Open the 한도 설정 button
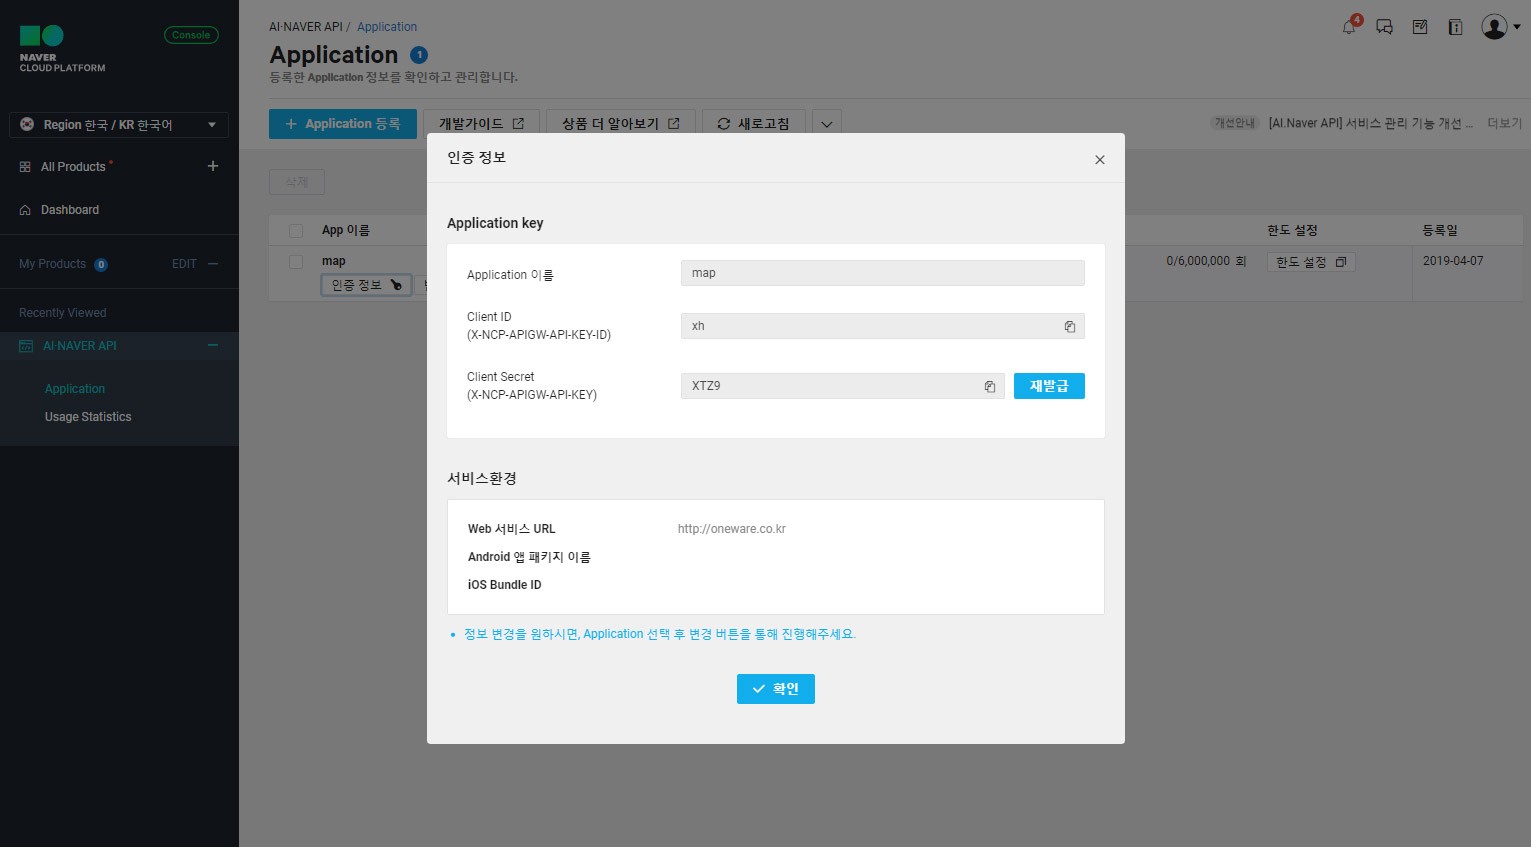The height and width of the screenshot is (847, 1531). point(1311,262)
